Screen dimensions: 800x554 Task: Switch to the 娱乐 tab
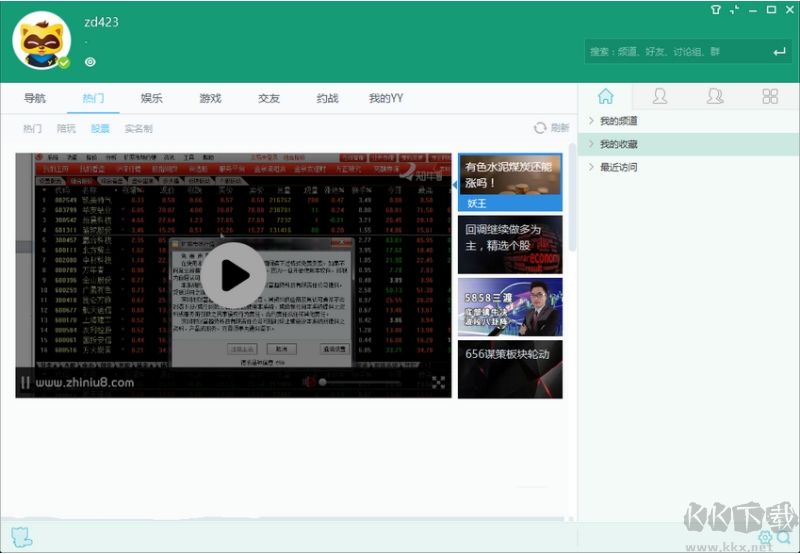[152, 98]
